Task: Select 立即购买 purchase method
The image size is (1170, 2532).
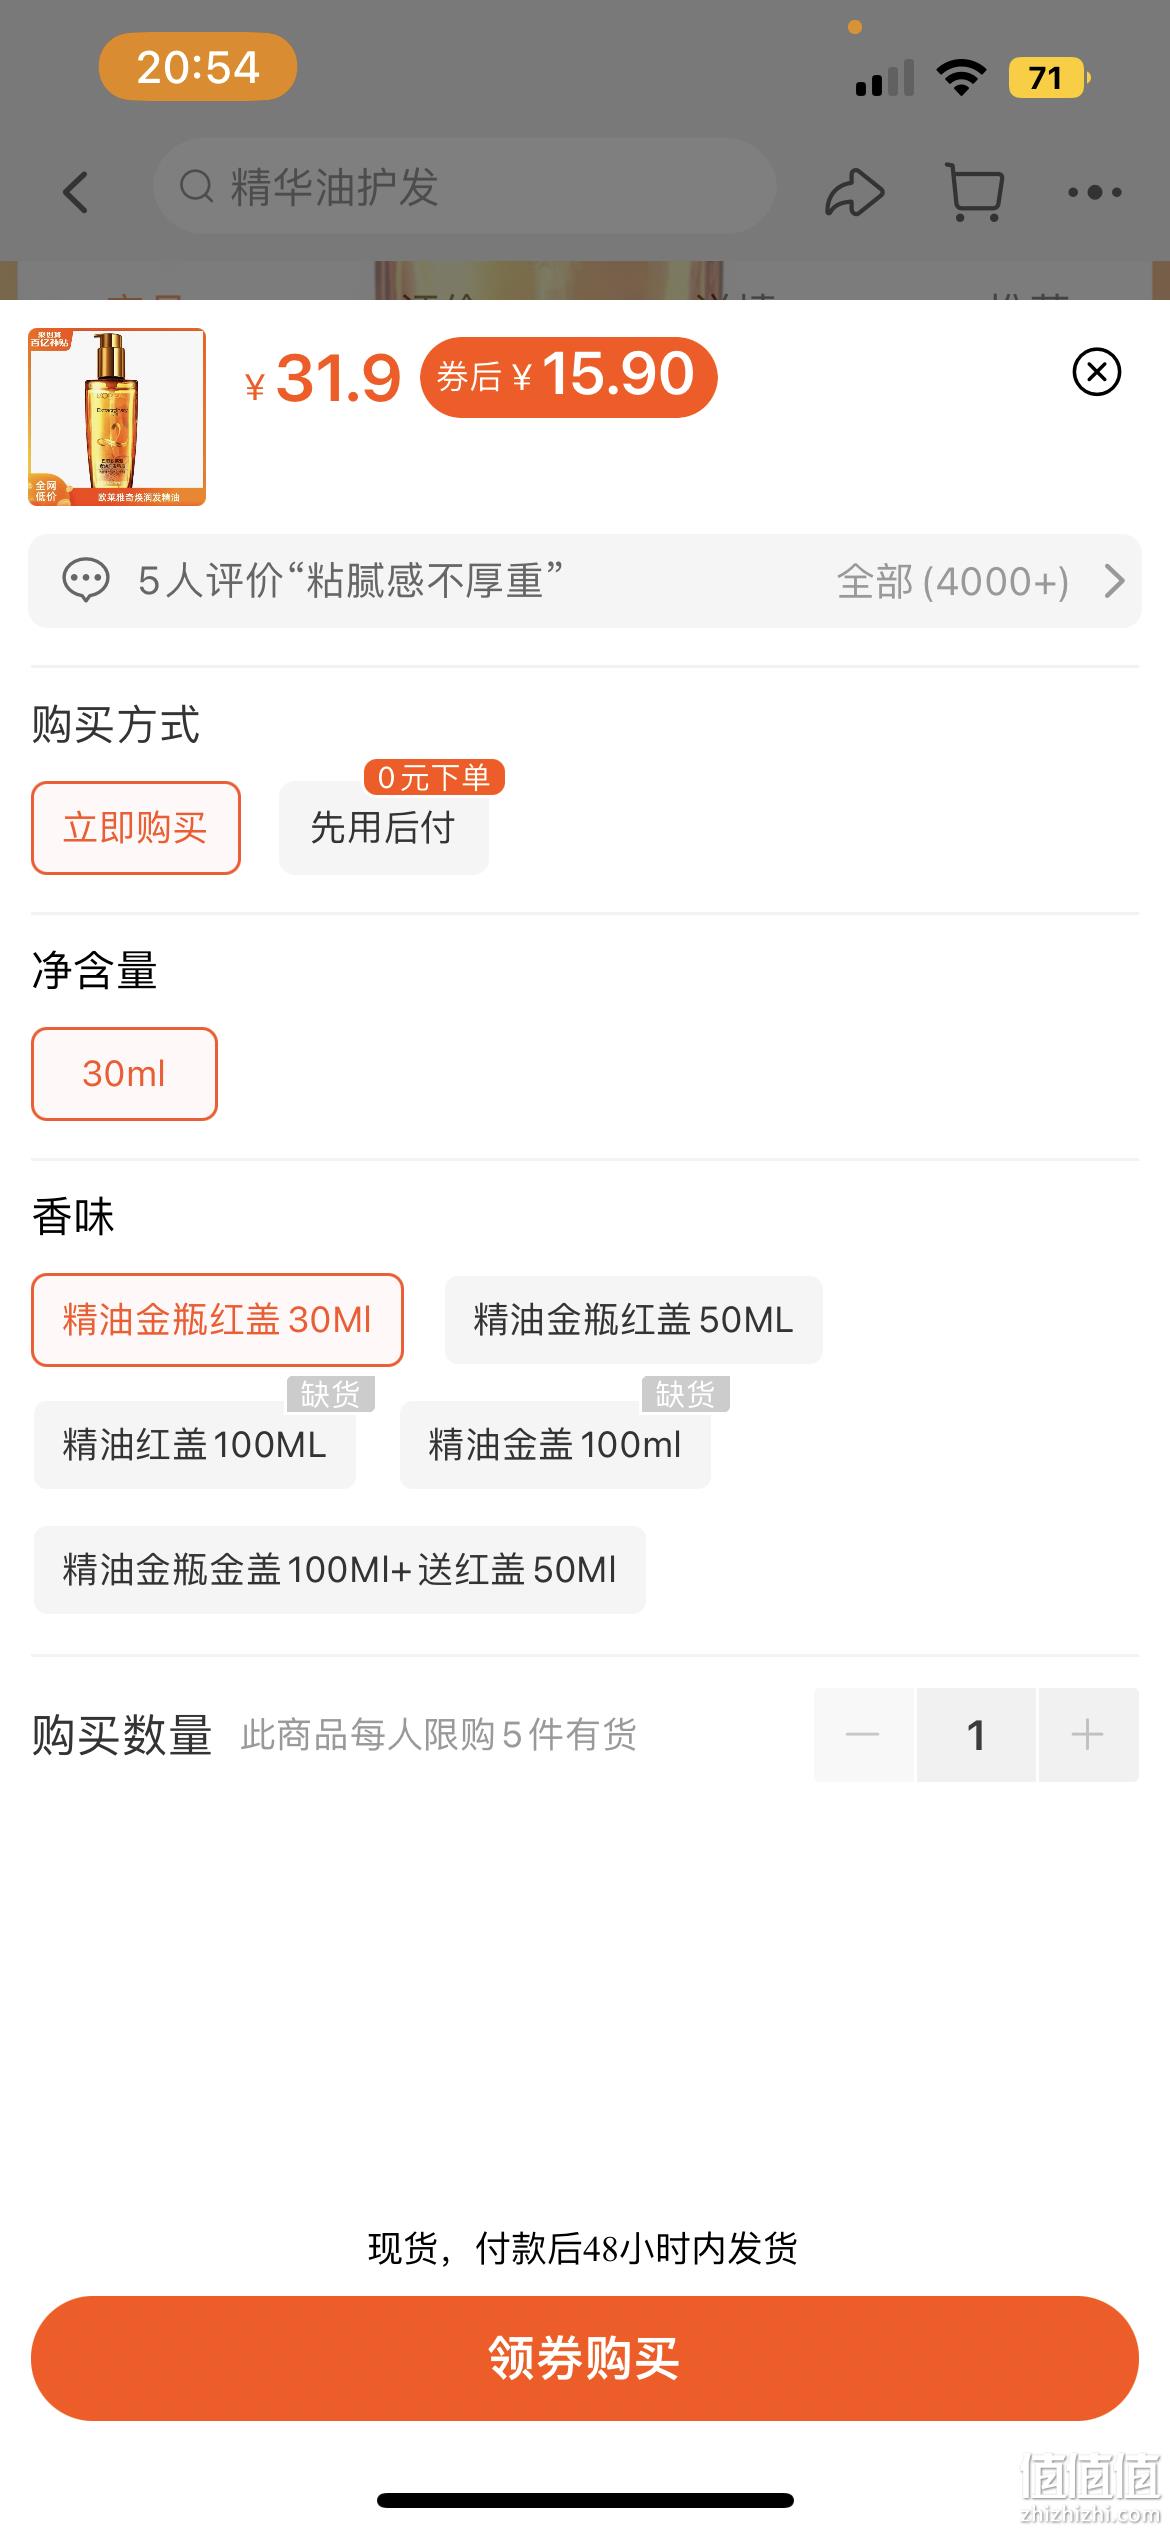Action: (136, 828)
